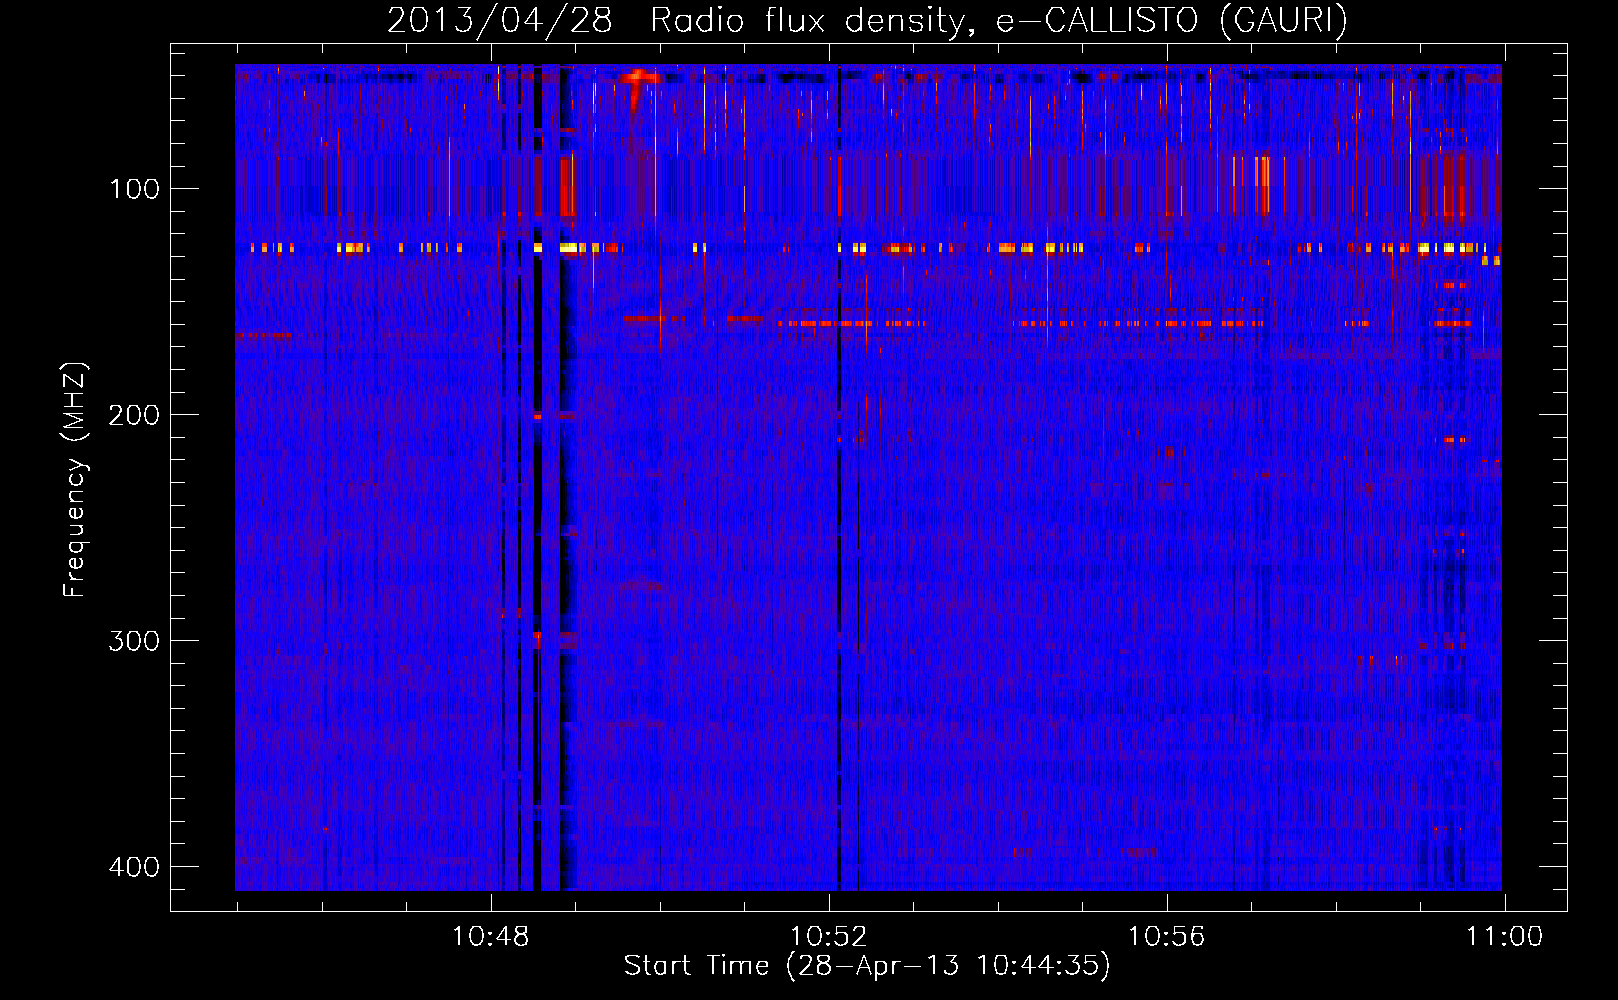
Task: Click the '10:48' time tick label
Action: [x=490, y=937]
